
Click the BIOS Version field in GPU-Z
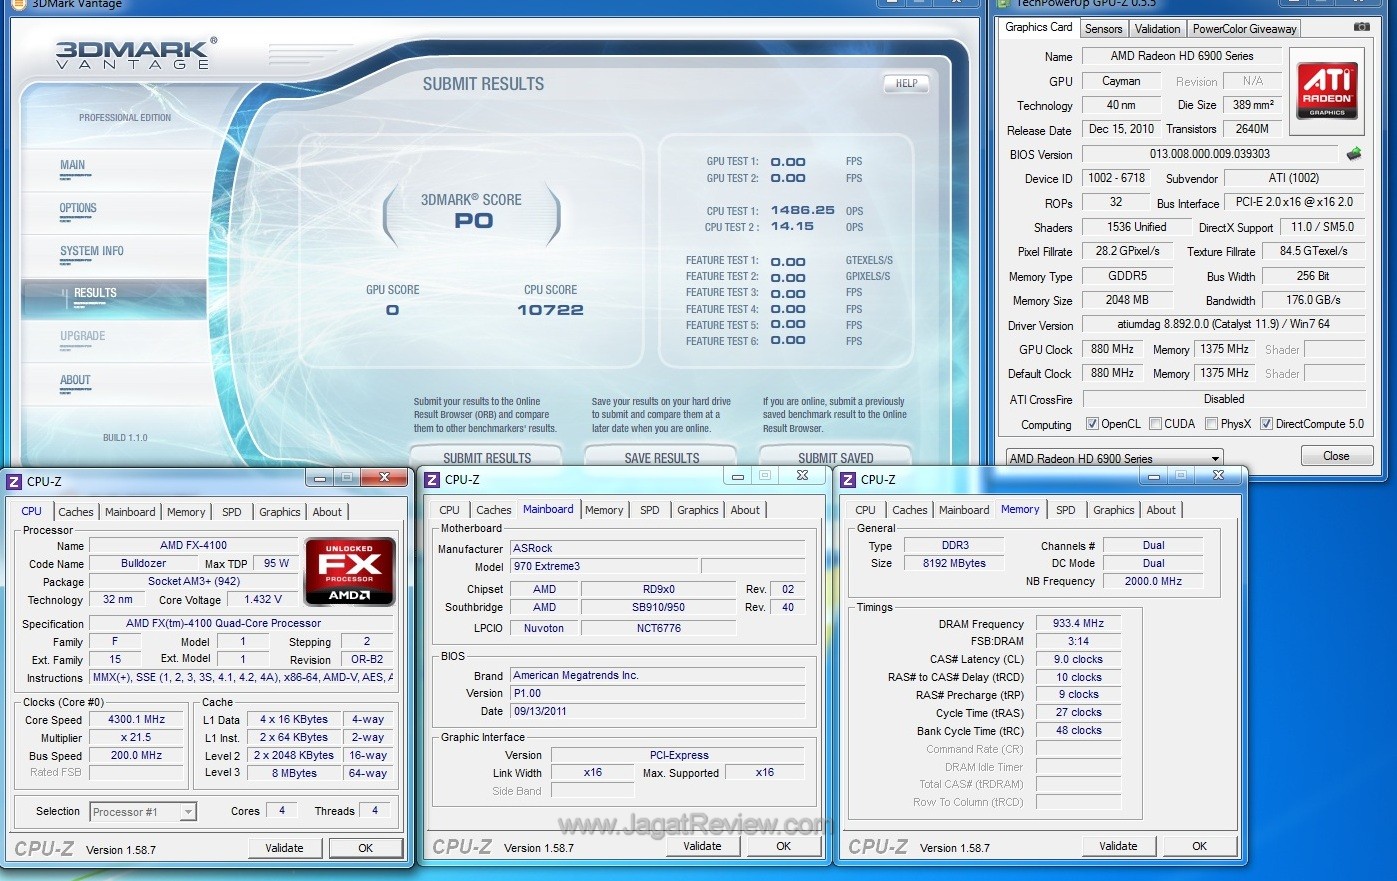coord(1209,154)
